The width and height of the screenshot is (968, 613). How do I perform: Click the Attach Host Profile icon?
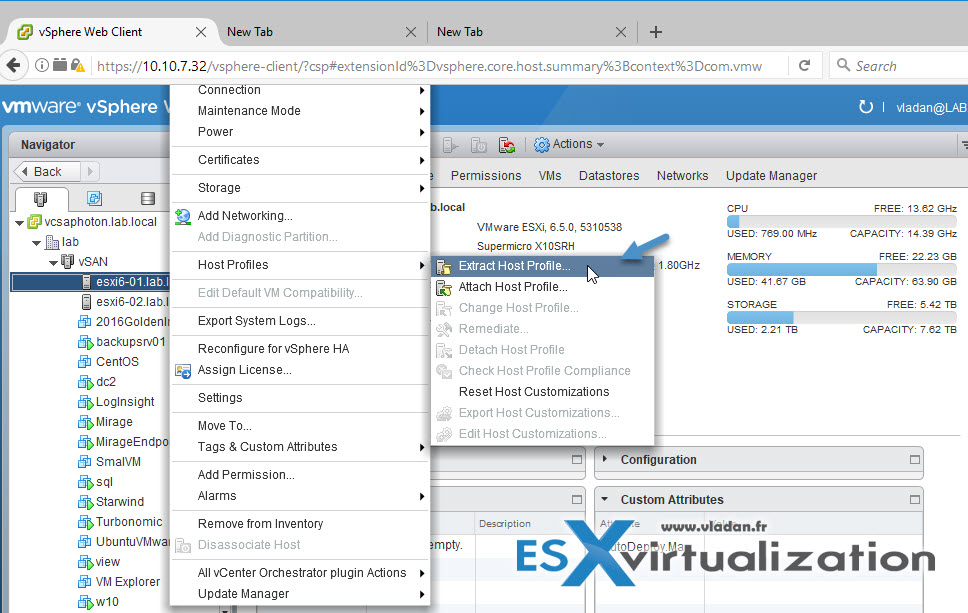click(443, 288)
